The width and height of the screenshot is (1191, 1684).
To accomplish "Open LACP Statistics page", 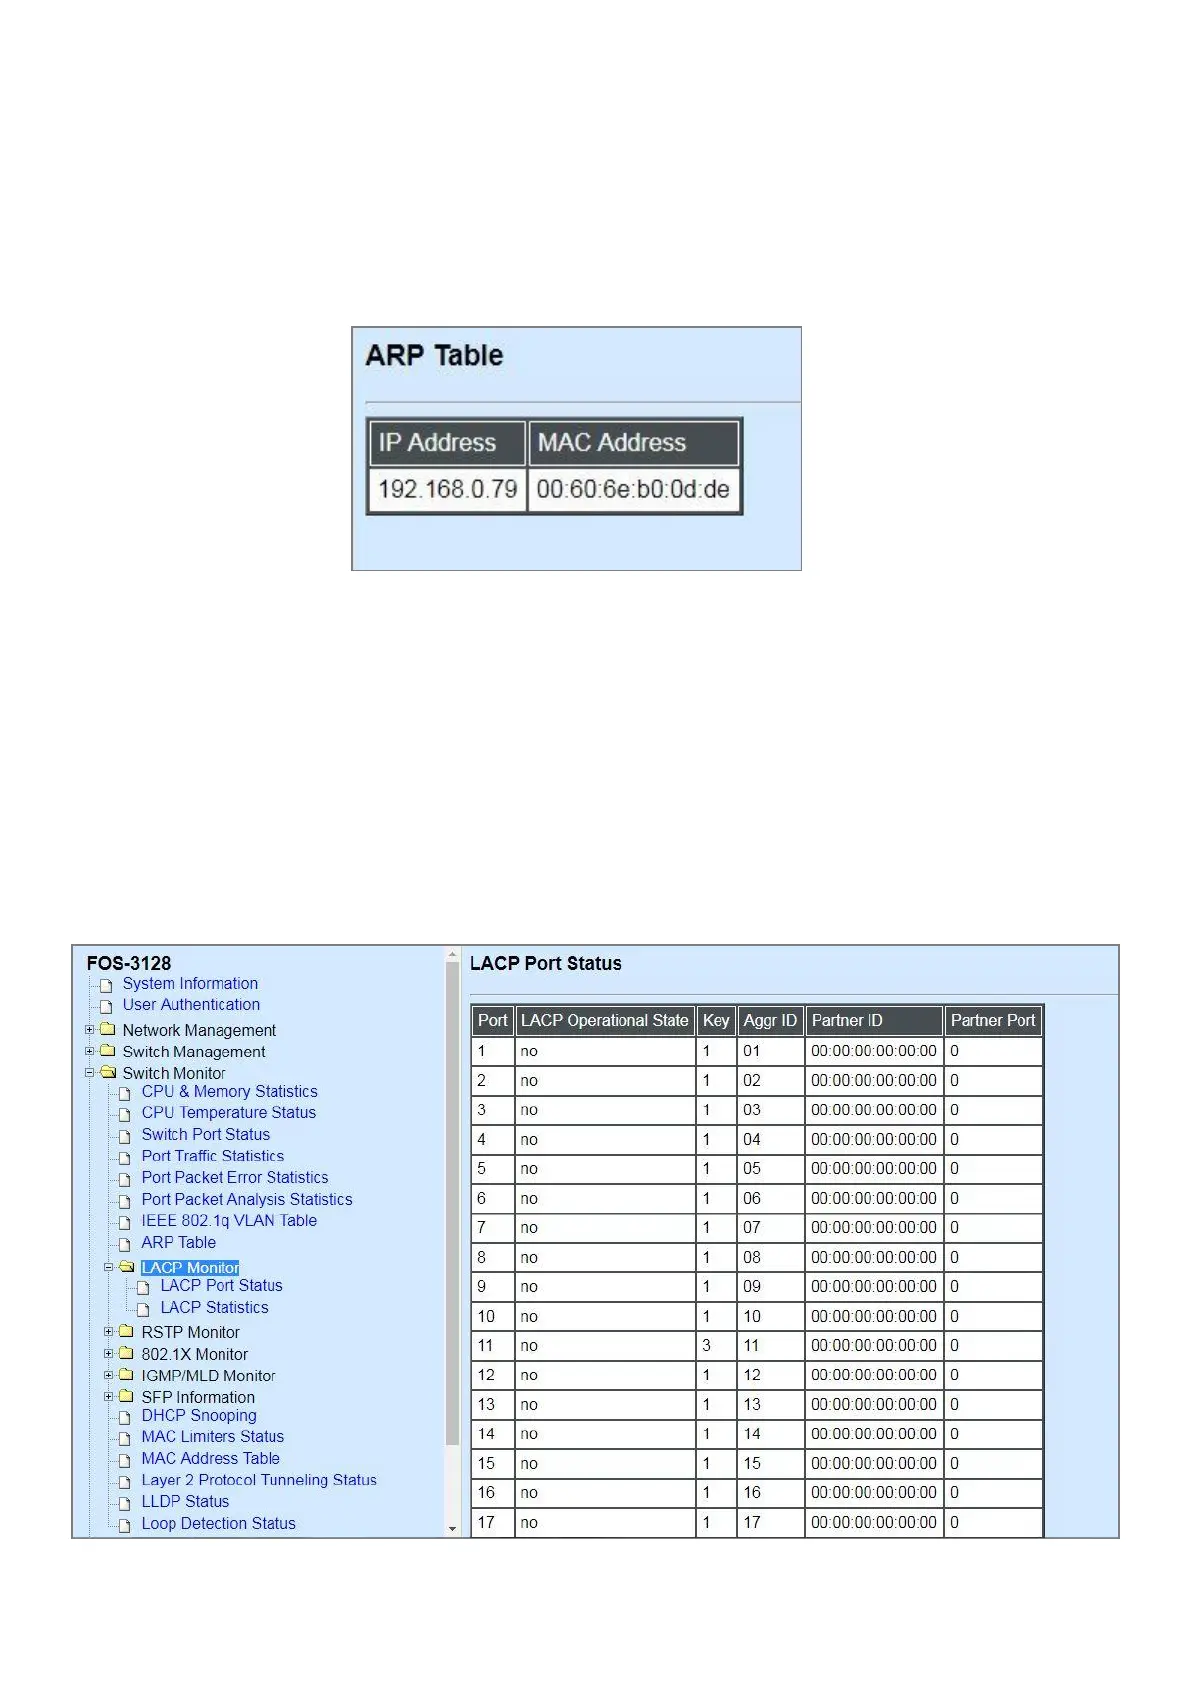I will 214,1307.
